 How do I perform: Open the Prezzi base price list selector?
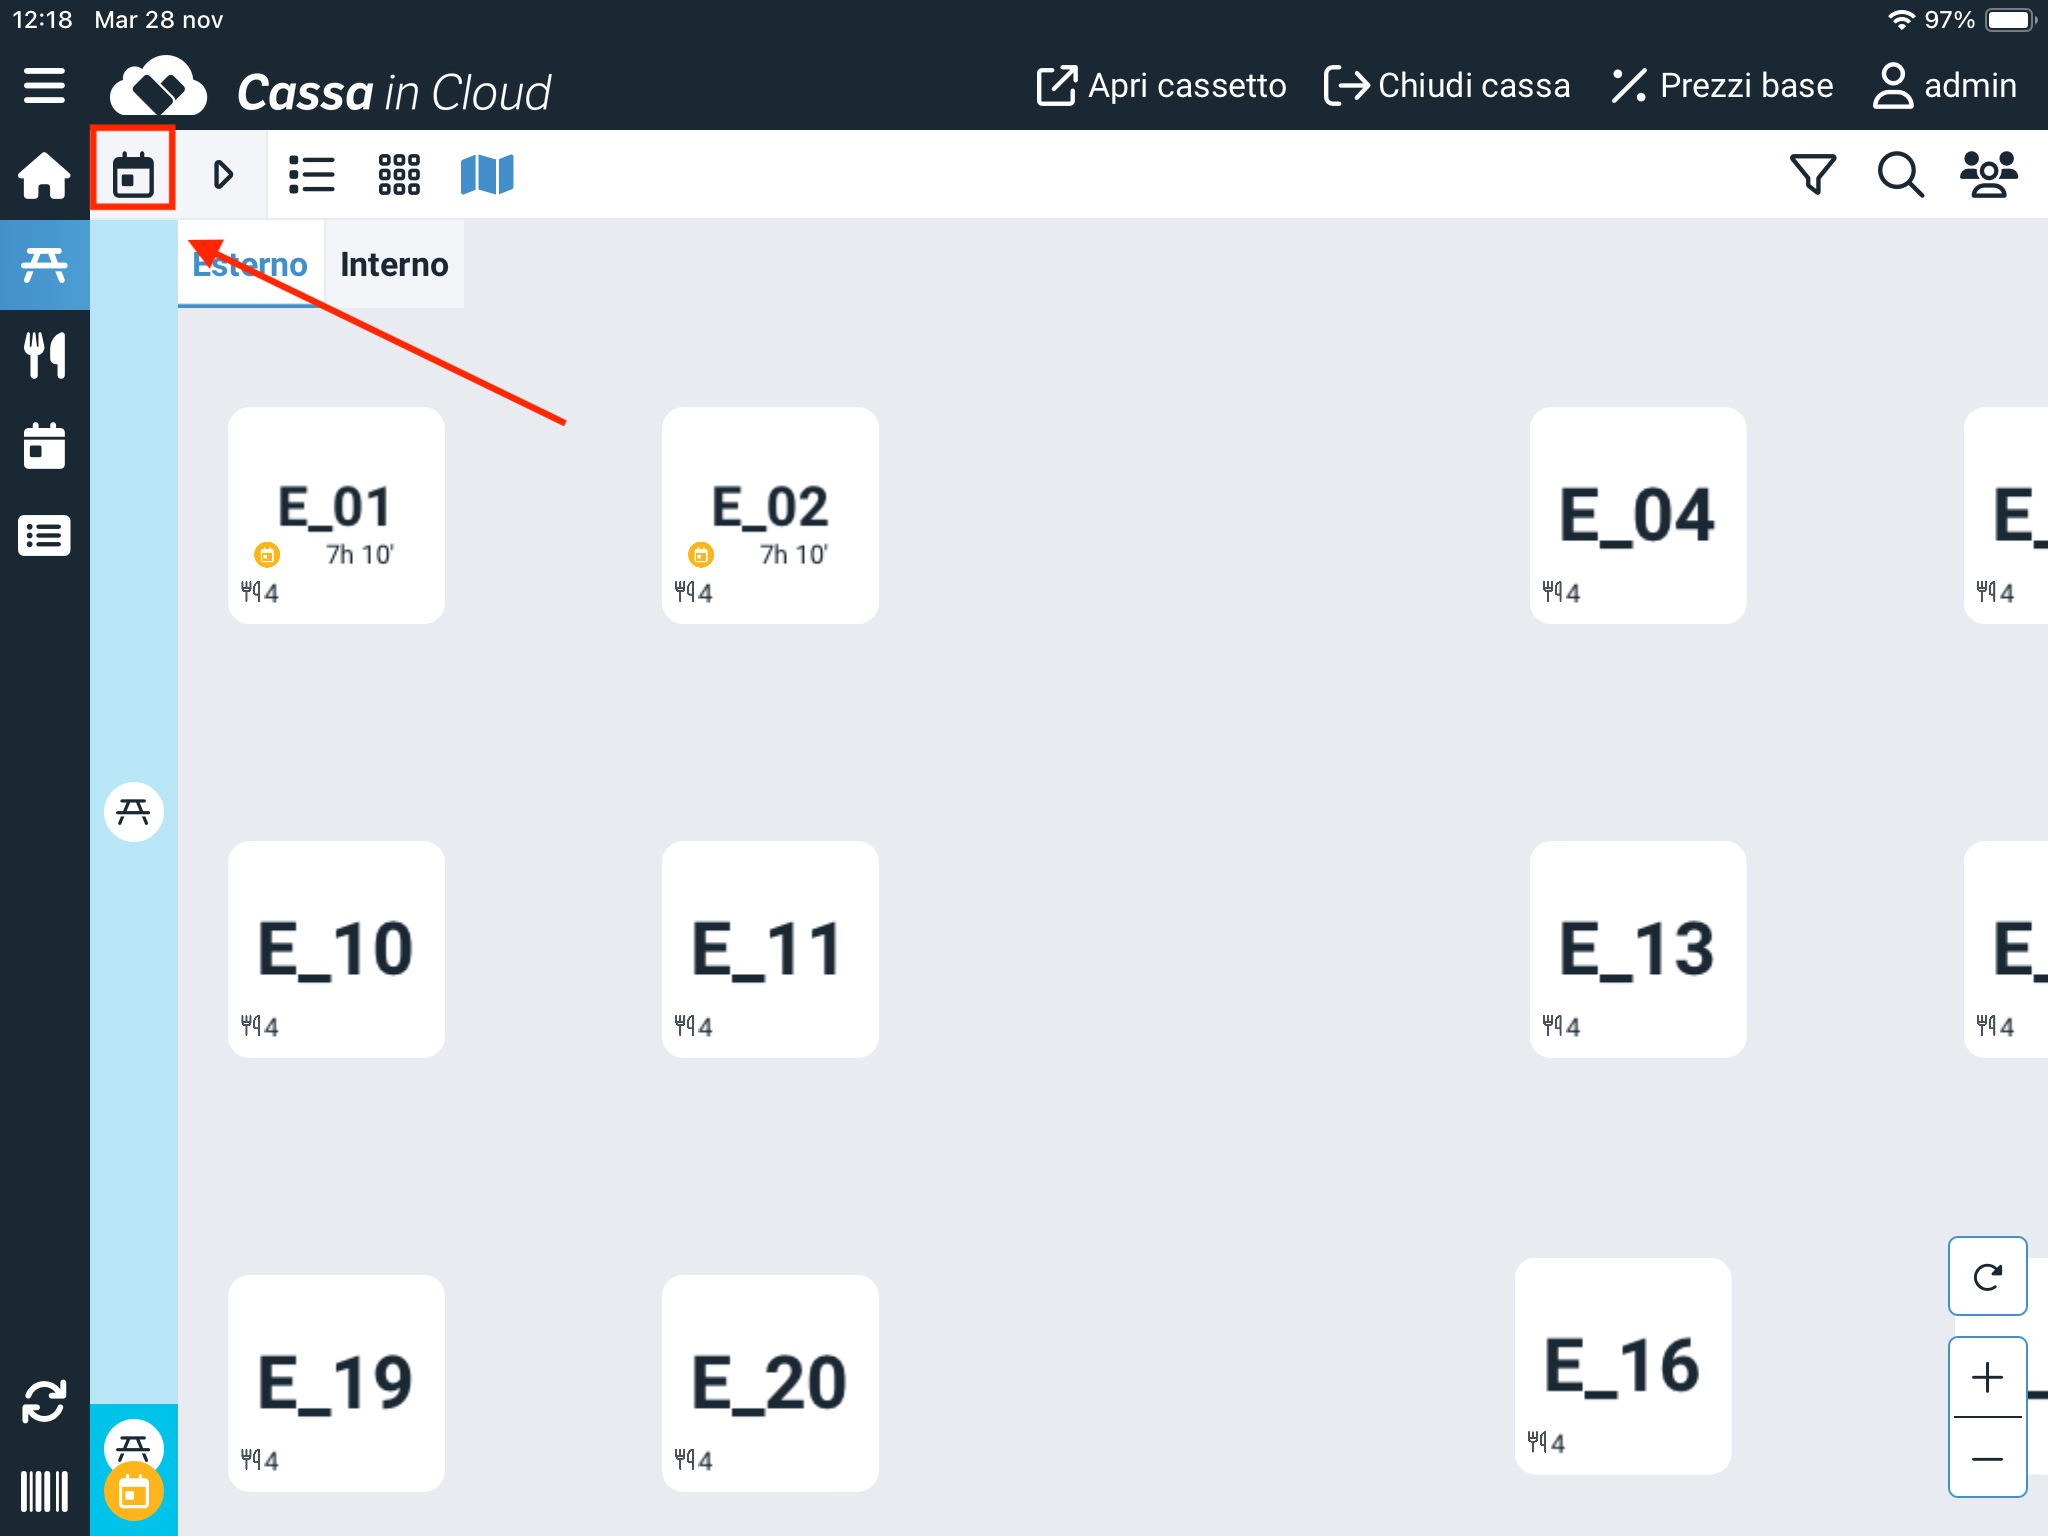coord(1722,86)
